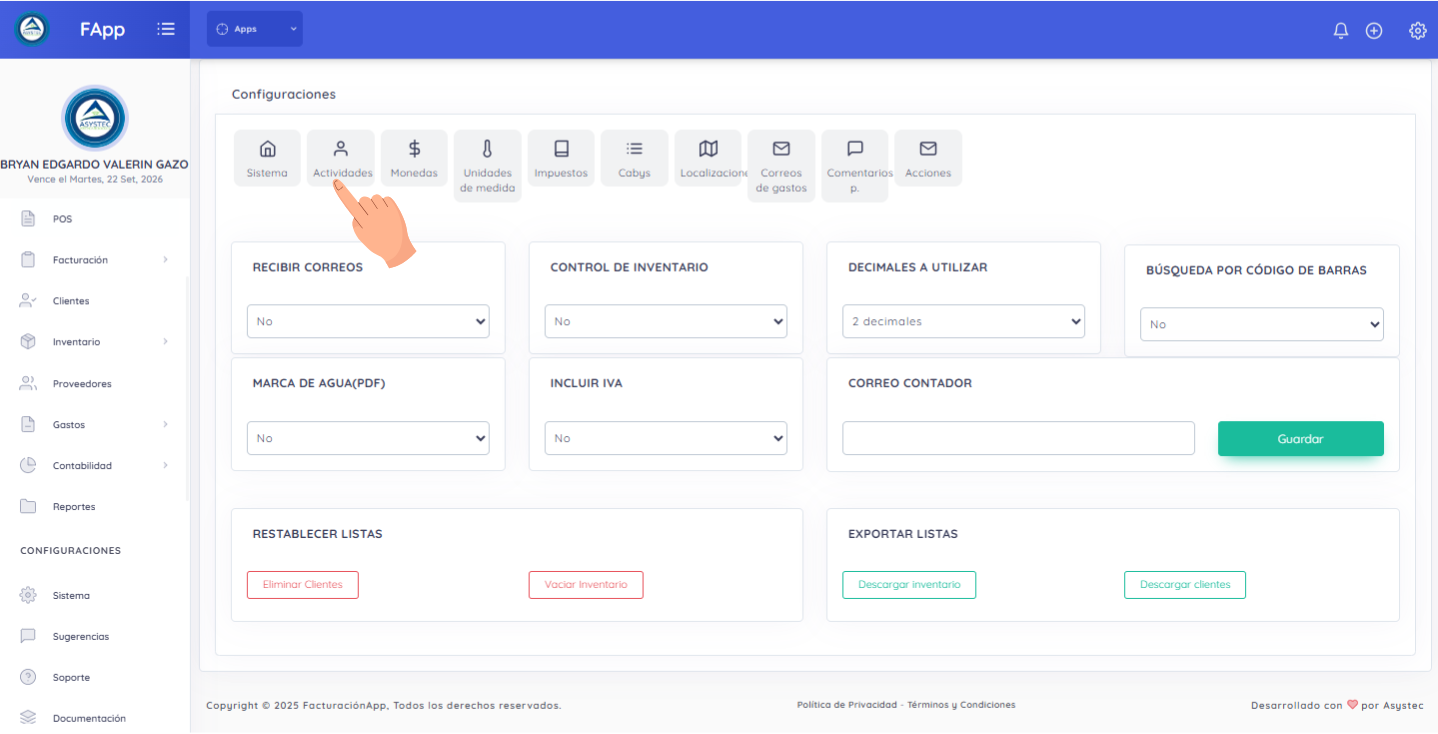Click the Vaciar Inventario button
Image resolution: width=1438 pixels, height=734 pixels.
585,585
